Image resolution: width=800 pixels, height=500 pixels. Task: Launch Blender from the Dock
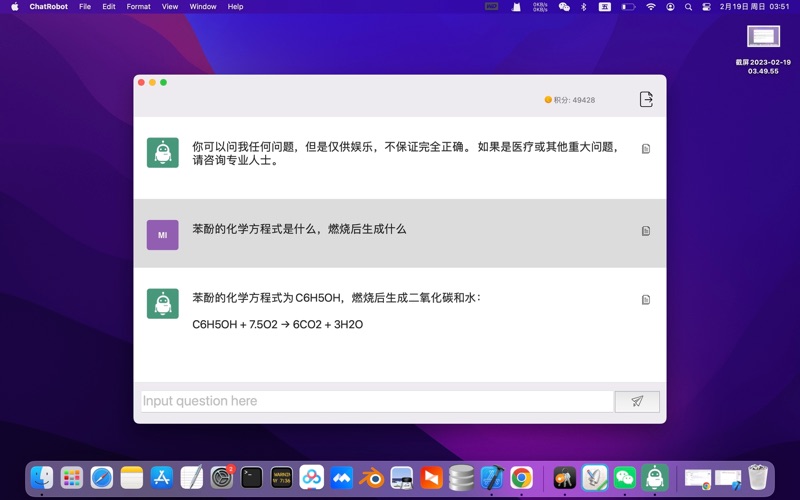pyautogui.click(x=371, y=478)
